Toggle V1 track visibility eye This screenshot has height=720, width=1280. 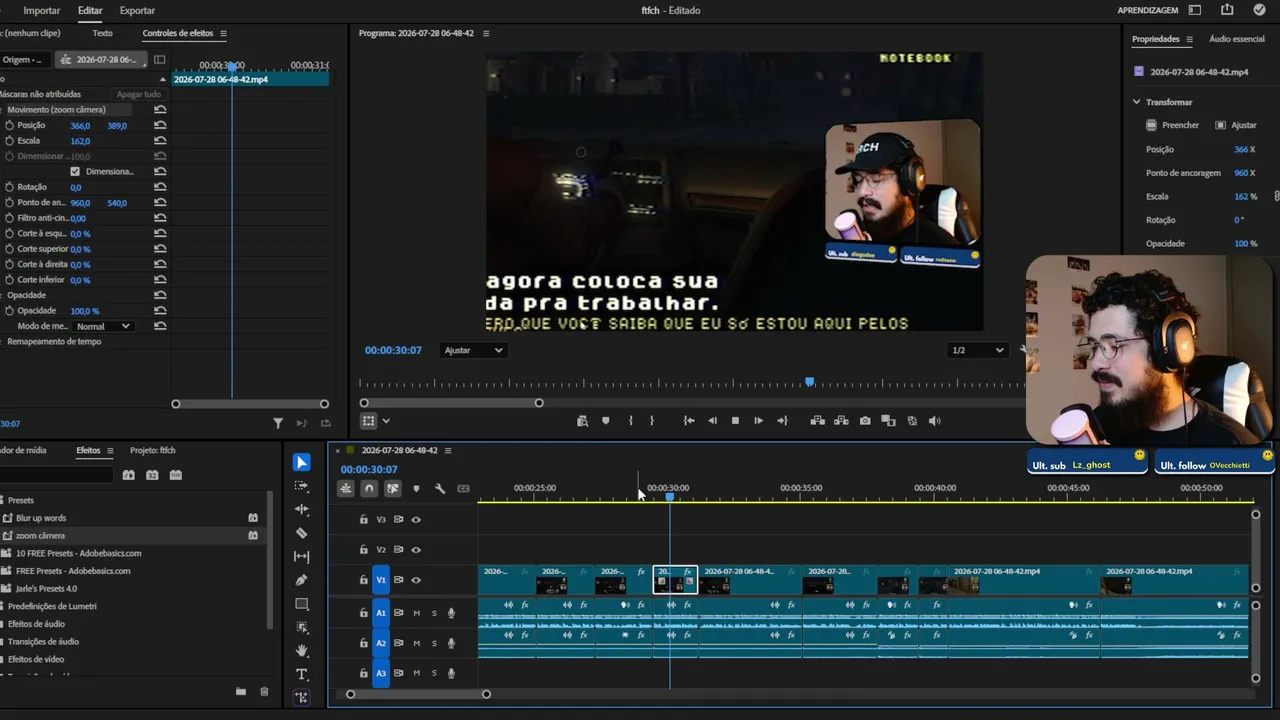pos(416,580)
